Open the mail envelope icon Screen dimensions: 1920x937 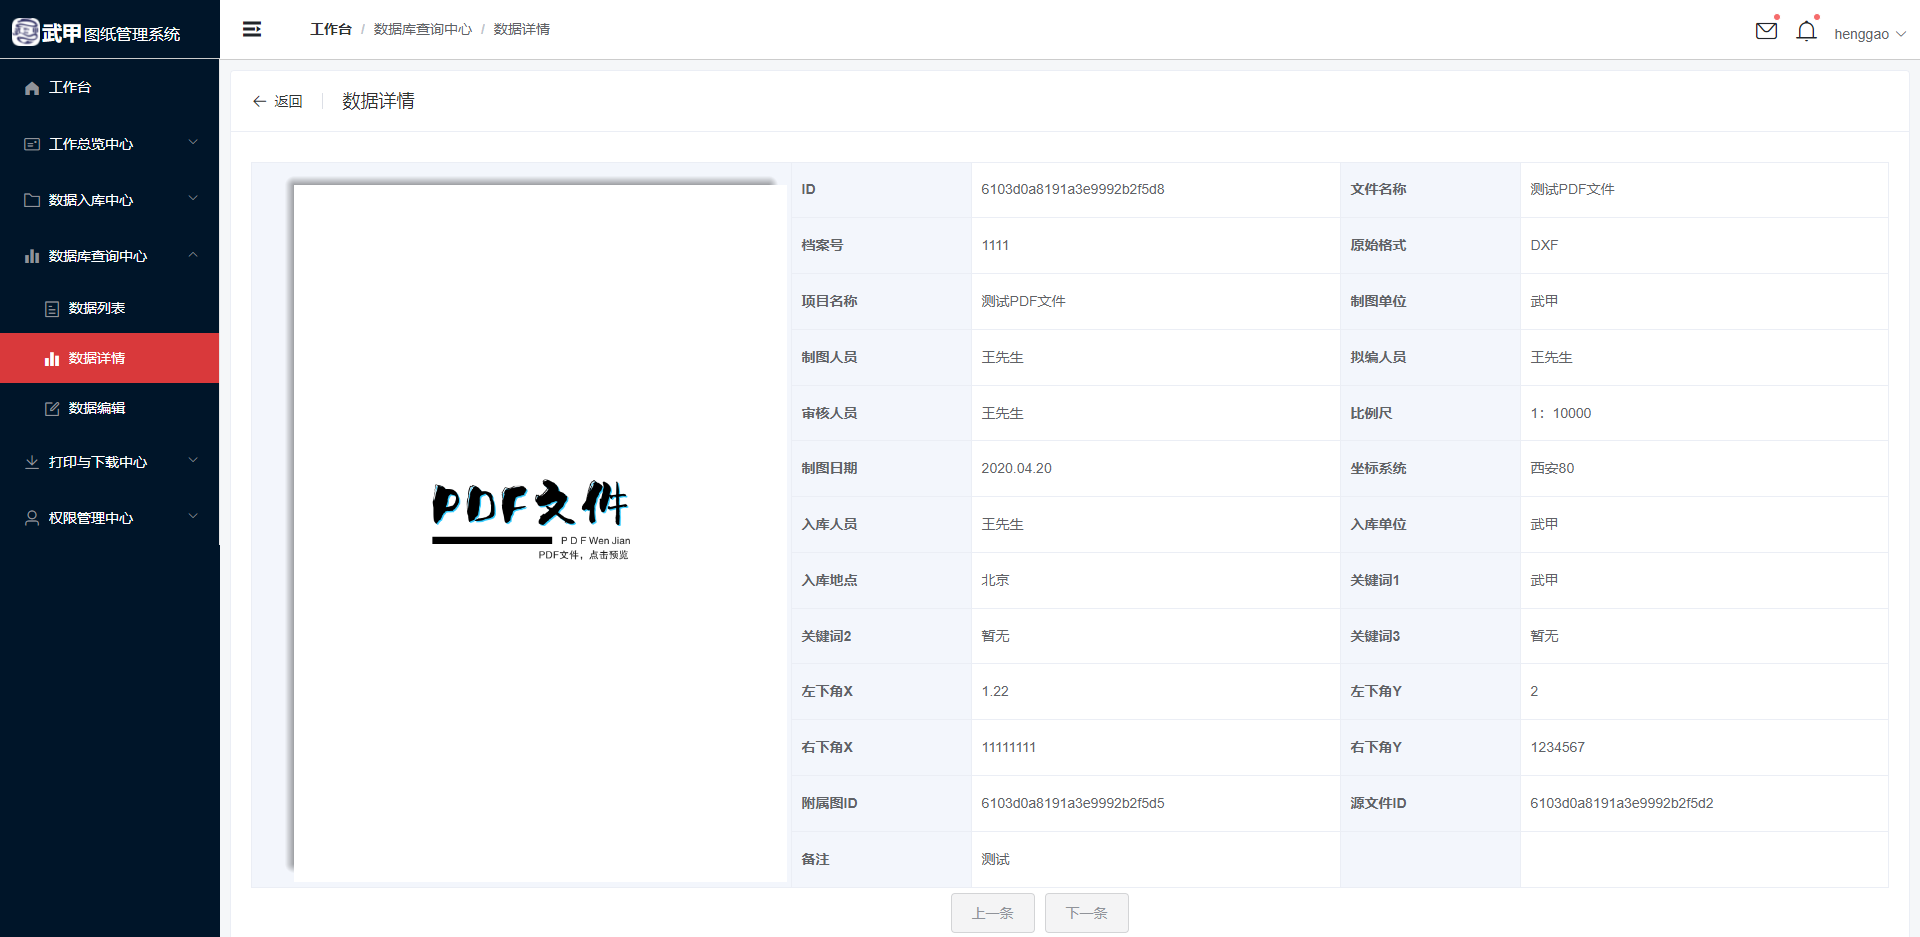(1766, 31)
